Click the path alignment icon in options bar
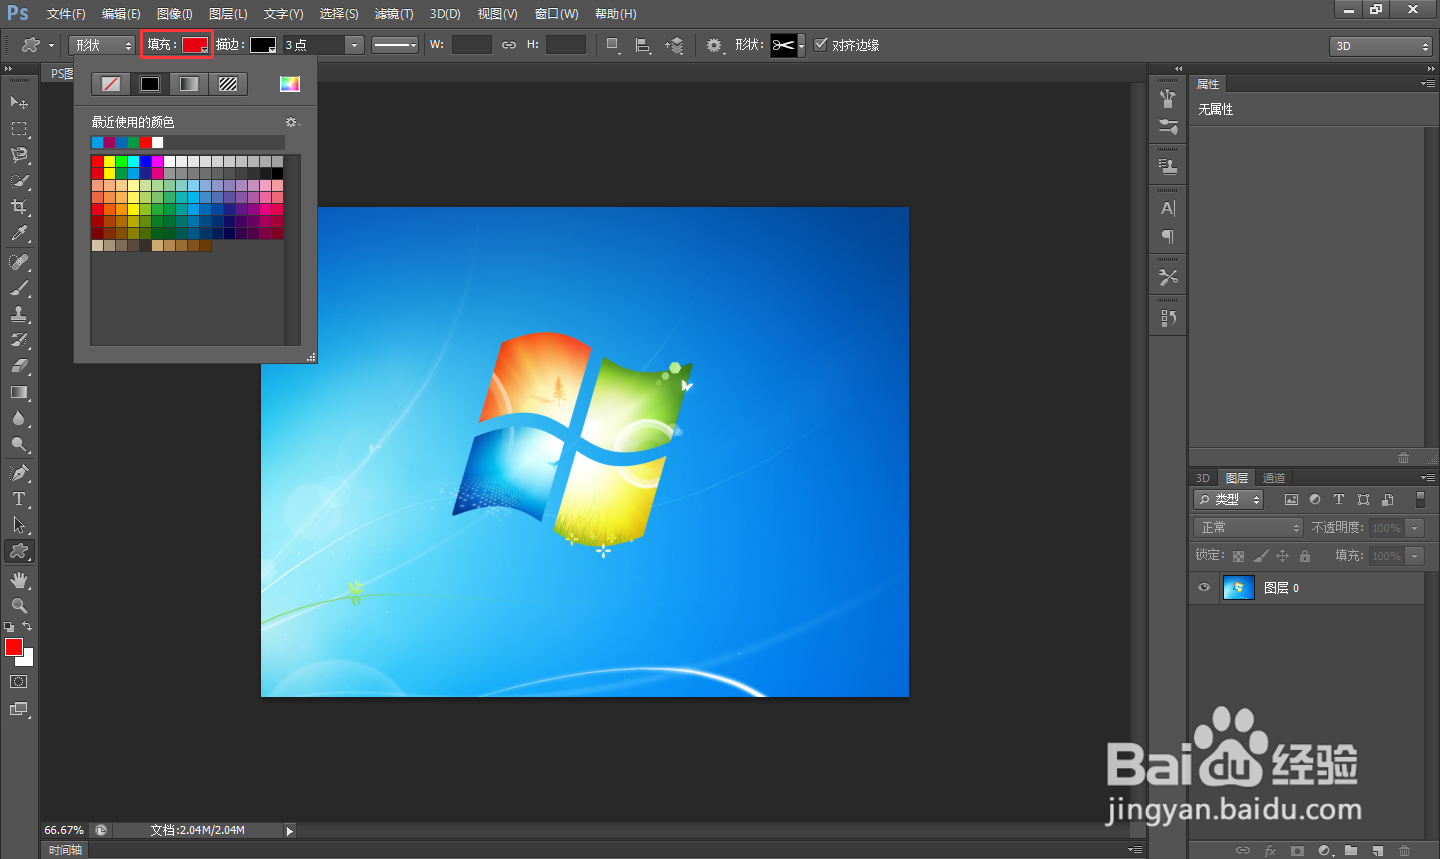The image size is (1440, 859). (x=643, y=45)
